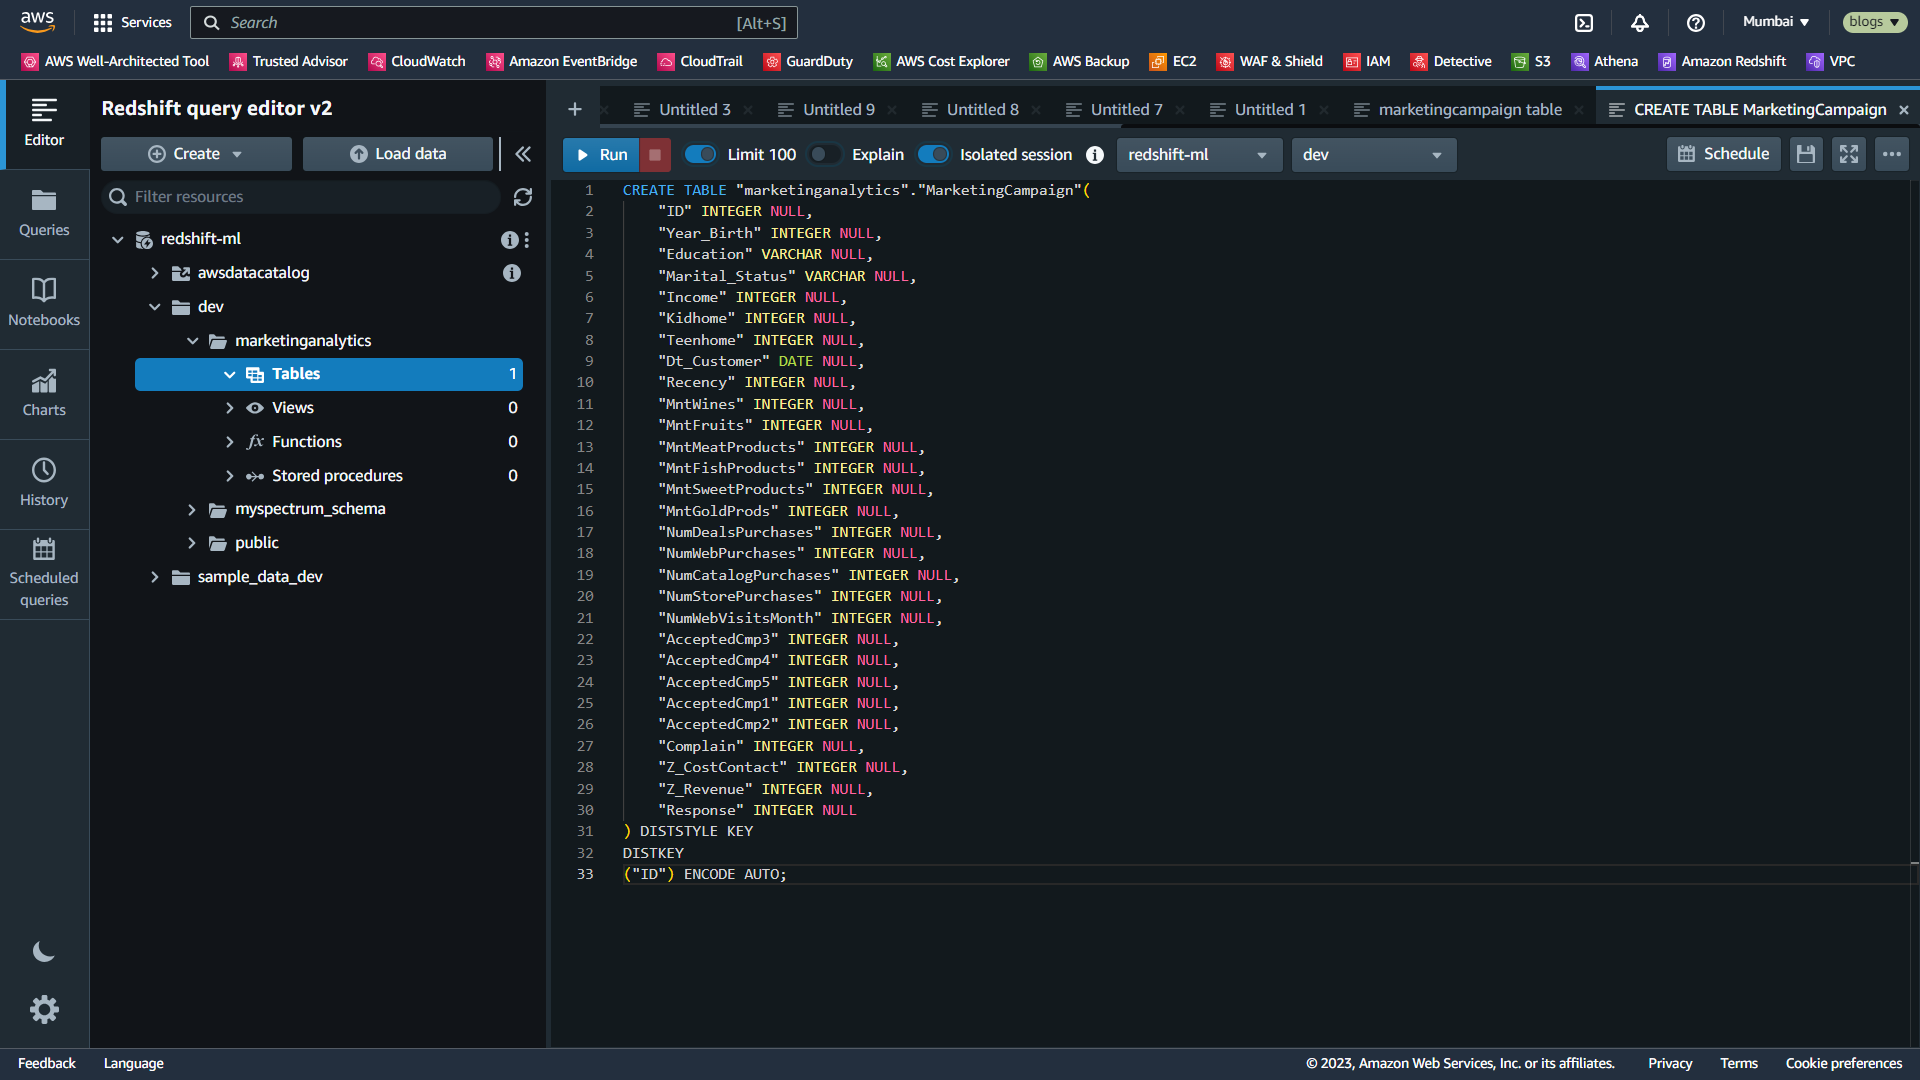The height and width of the screenshot is (1080, 1920).
Task: Toggle dark mode moon icon
Action: 44,952
